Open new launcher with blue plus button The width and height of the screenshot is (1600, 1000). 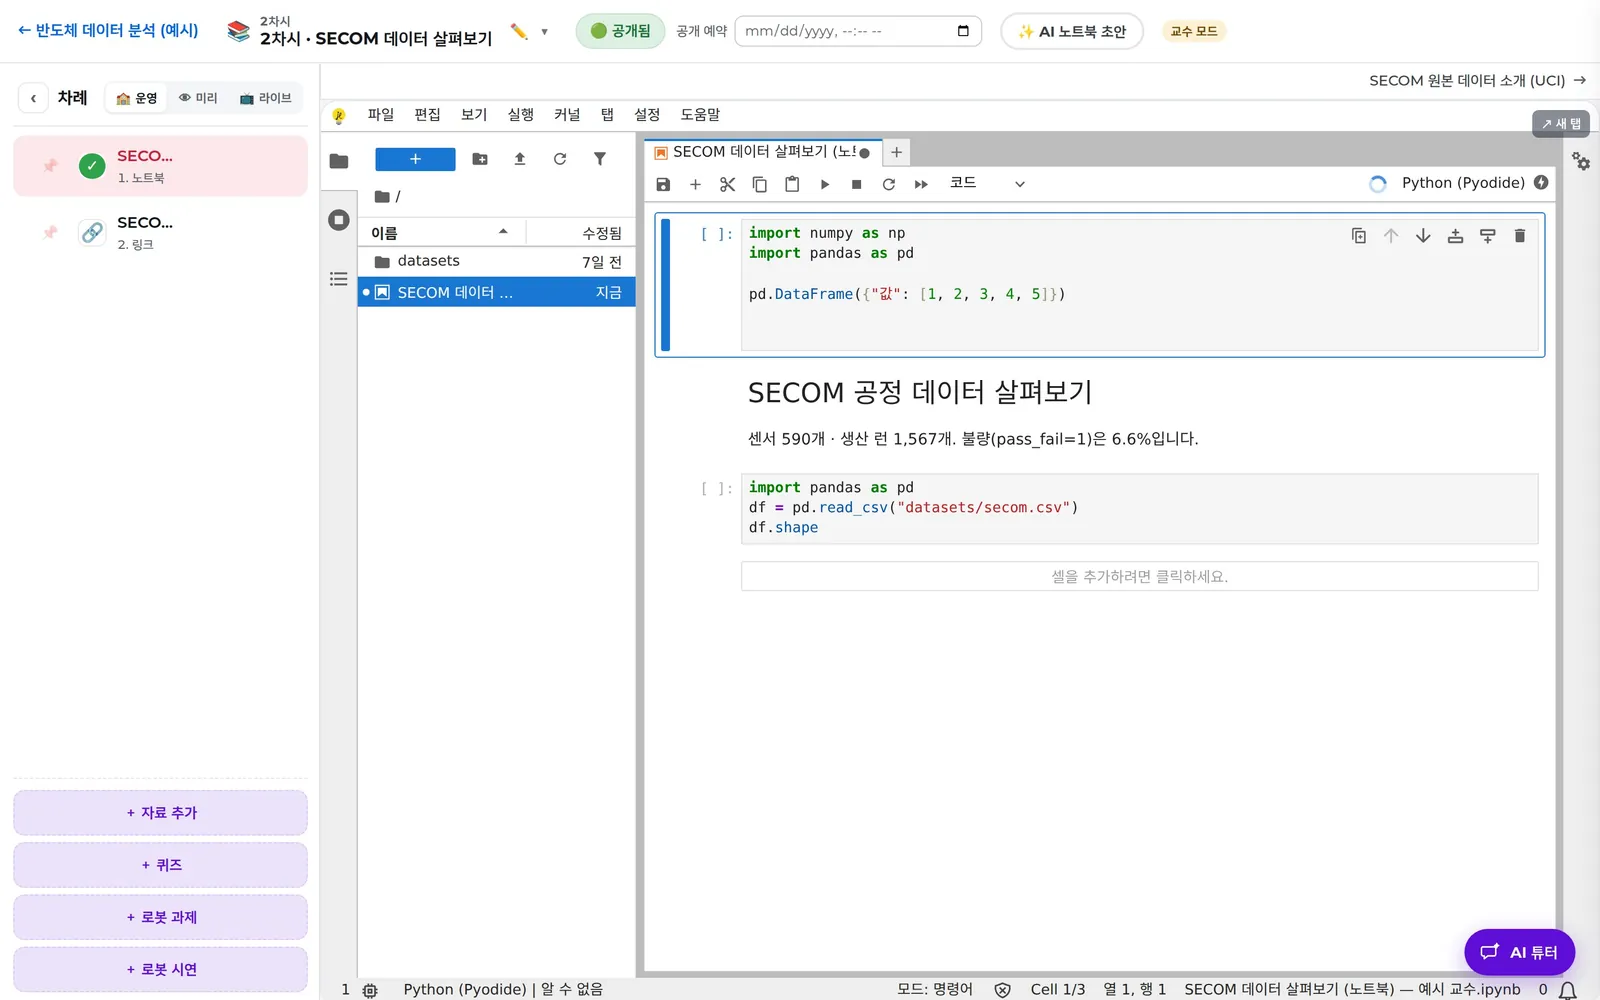point(415,159)
